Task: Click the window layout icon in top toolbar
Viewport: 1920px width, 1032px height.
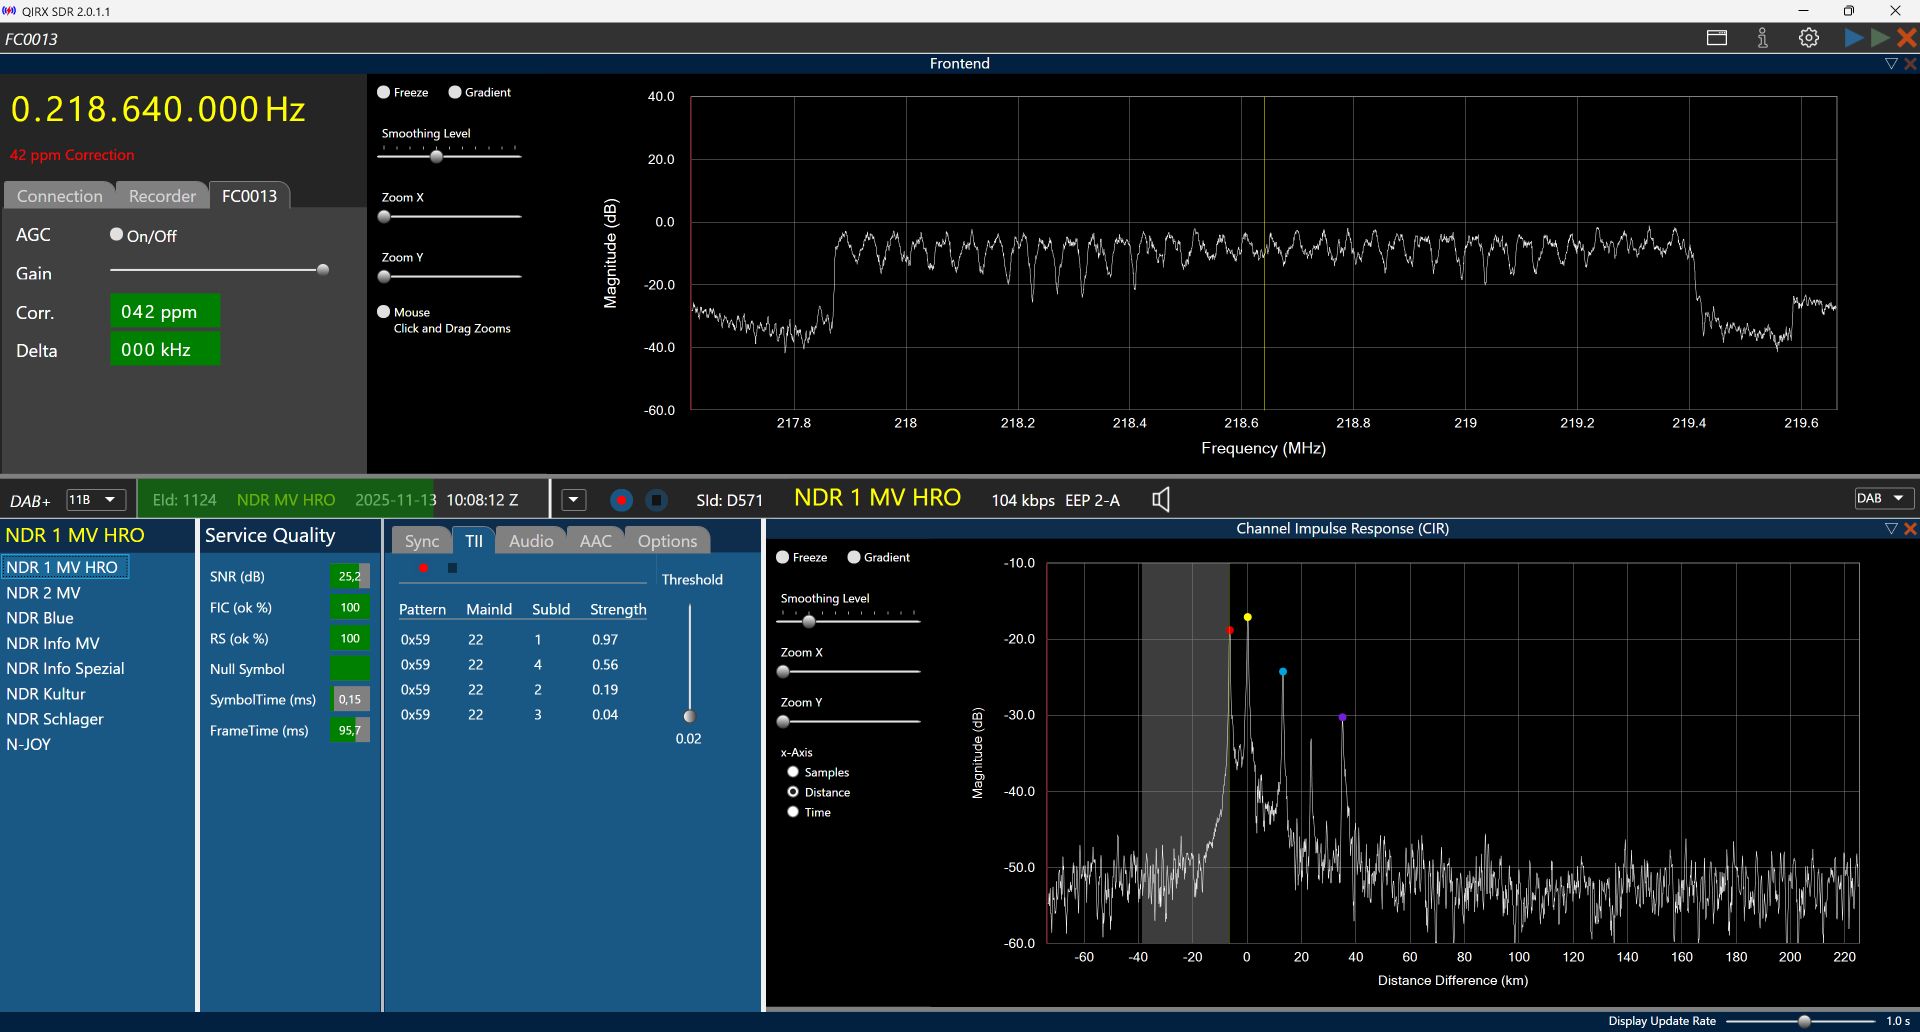Action: pos(1716,38)
